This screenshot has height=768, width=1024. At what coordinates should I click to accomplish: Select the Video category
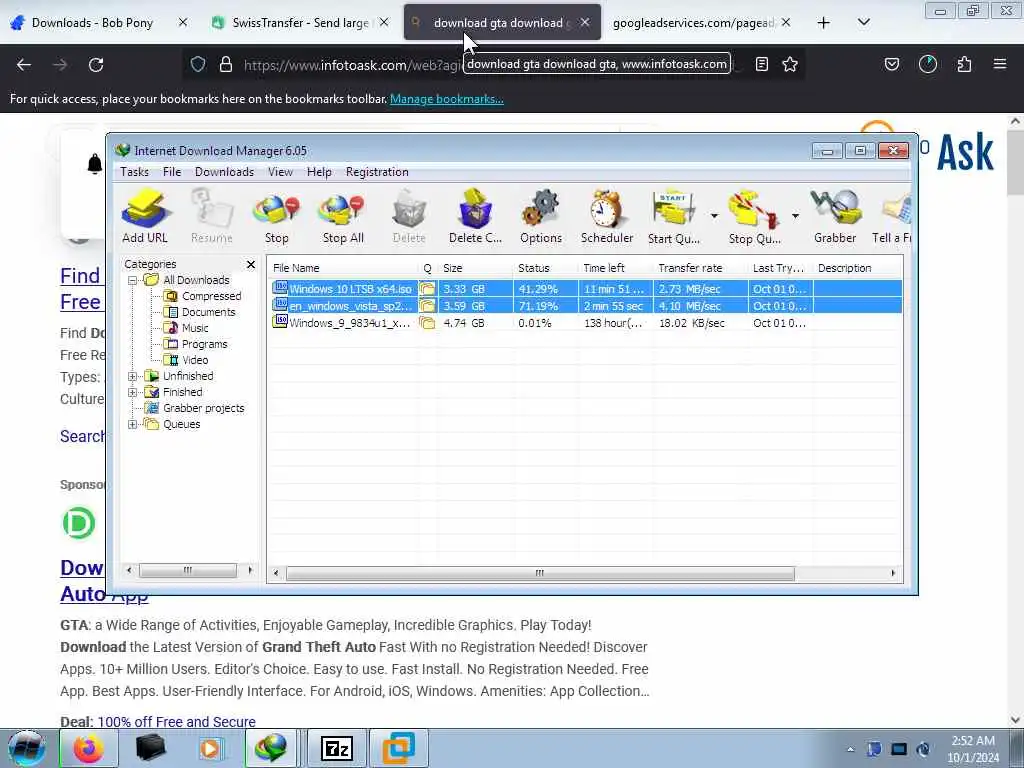195,360
